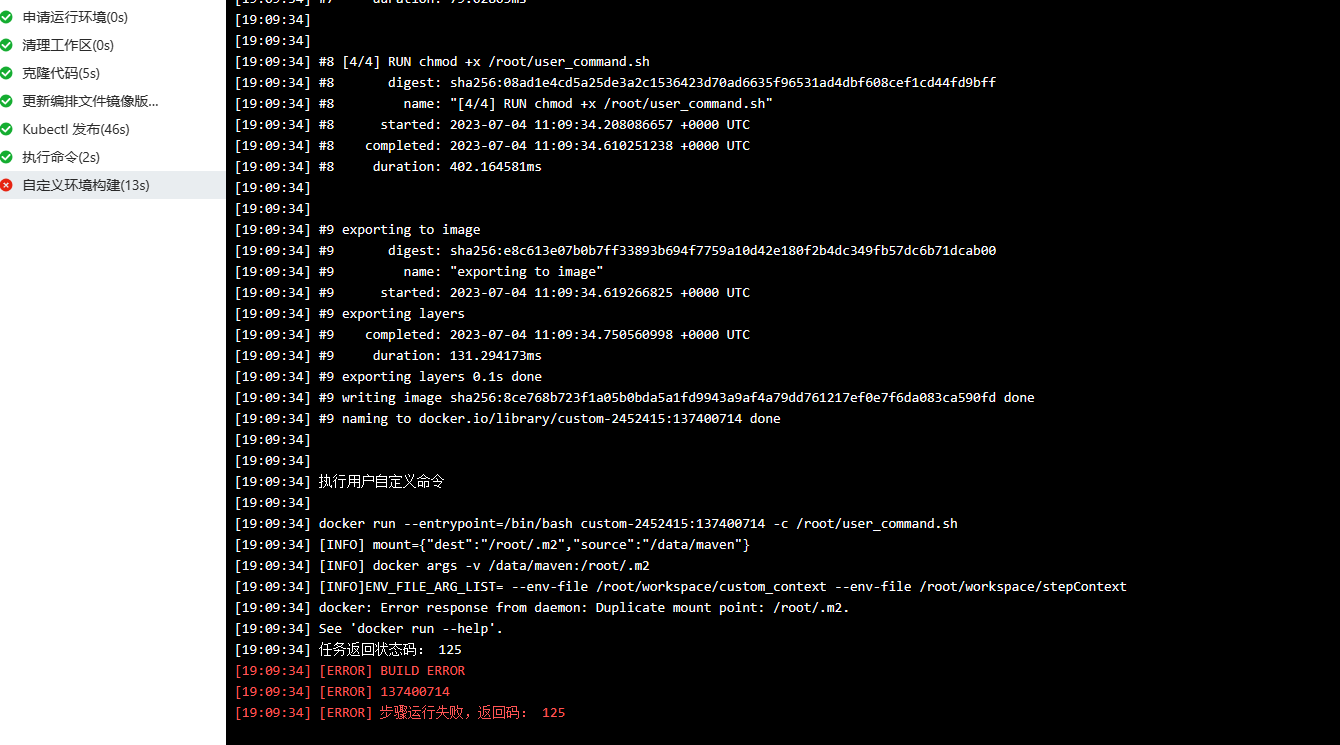Open the 更新编排文件镜像版 step

tap(113, 101)
